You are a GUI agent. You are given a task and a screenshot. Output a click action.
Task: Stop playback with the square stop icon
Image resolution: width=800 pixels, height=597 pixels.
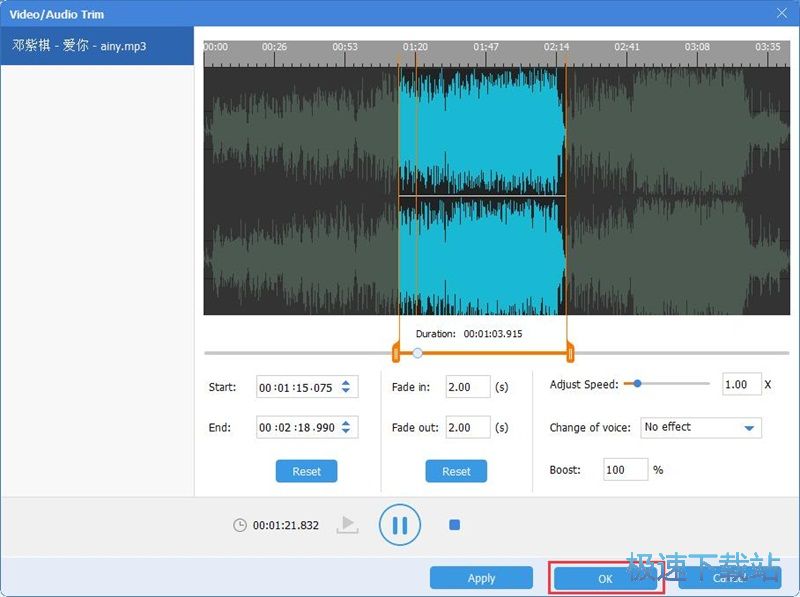[455, 525]
